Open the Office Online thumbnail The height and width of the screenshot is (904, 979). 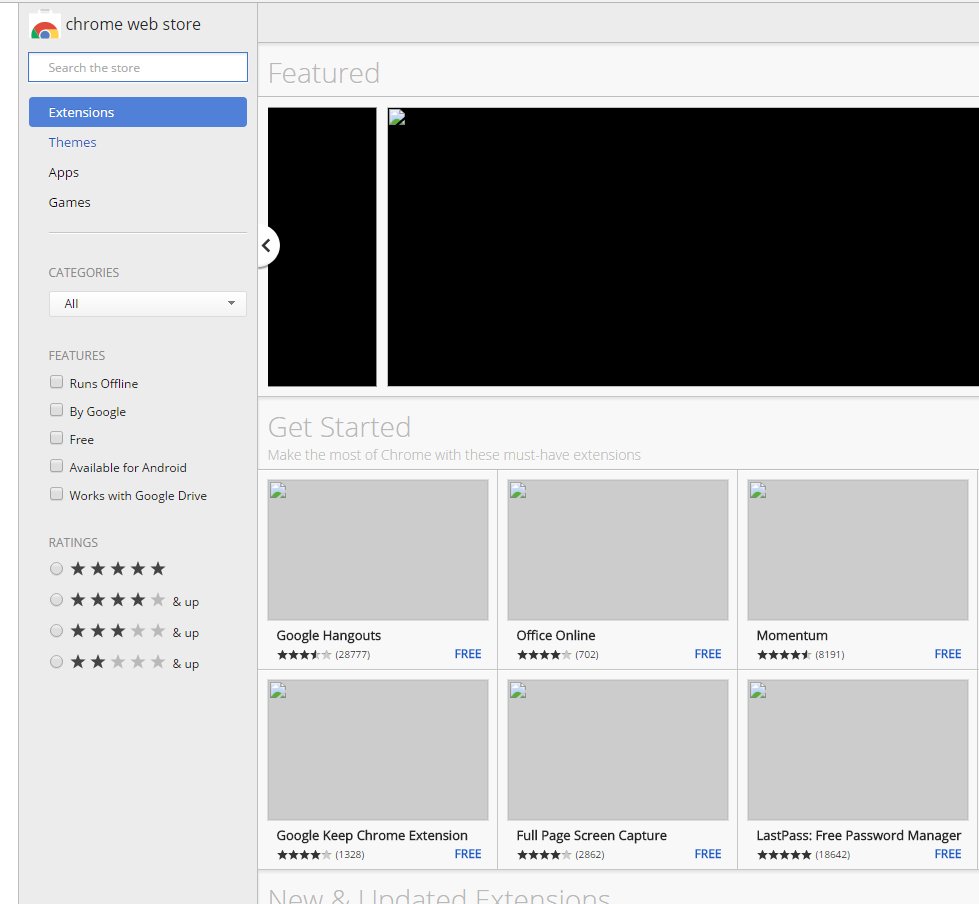[x=617, y=550]
